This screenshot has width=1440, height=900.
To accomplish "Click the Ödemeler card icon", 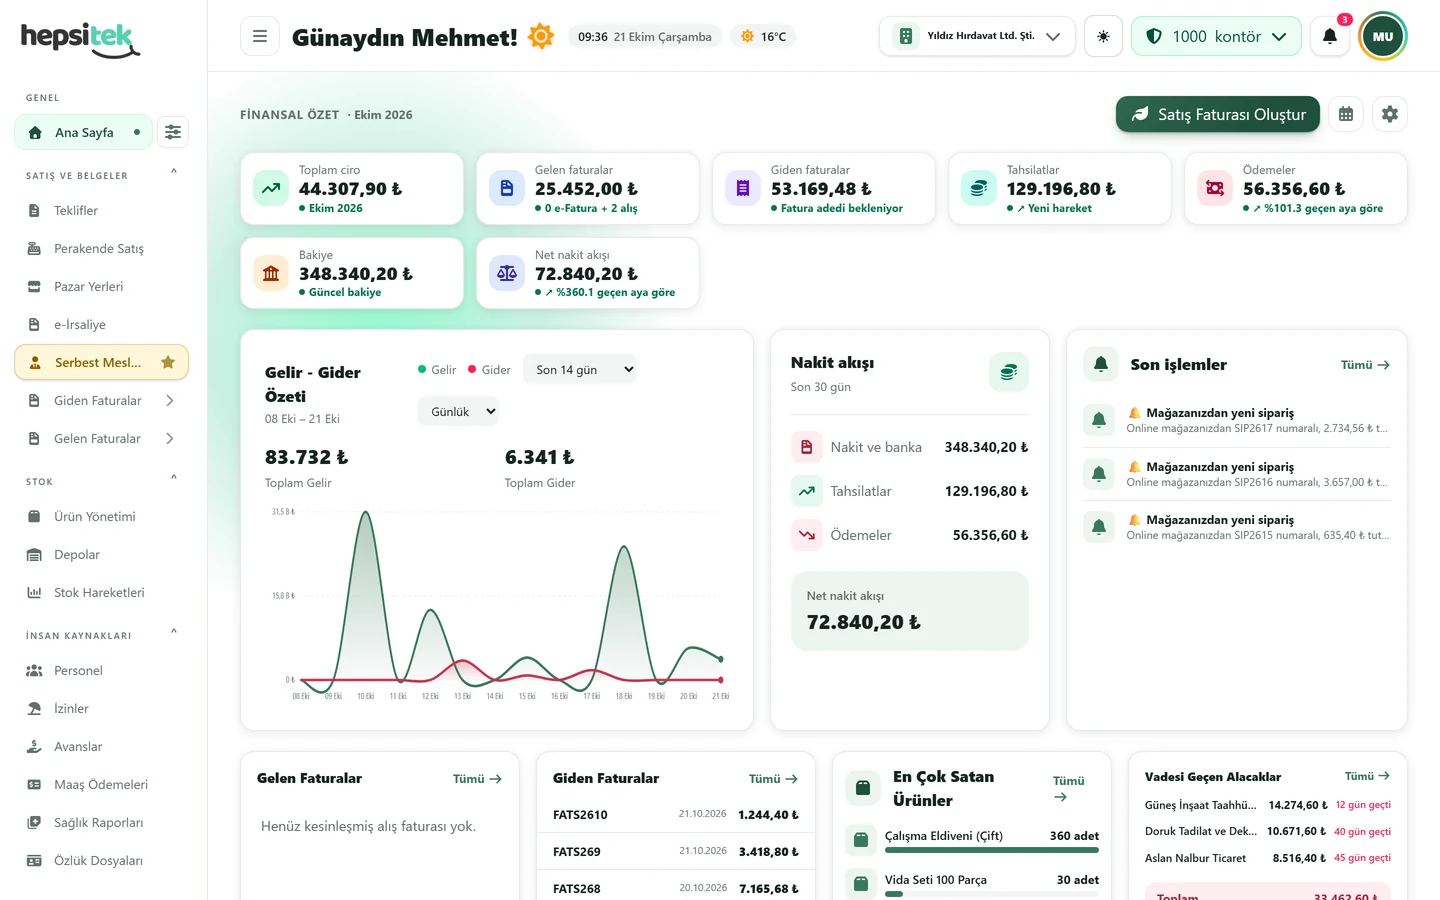I will click(x=1215, y=188).
